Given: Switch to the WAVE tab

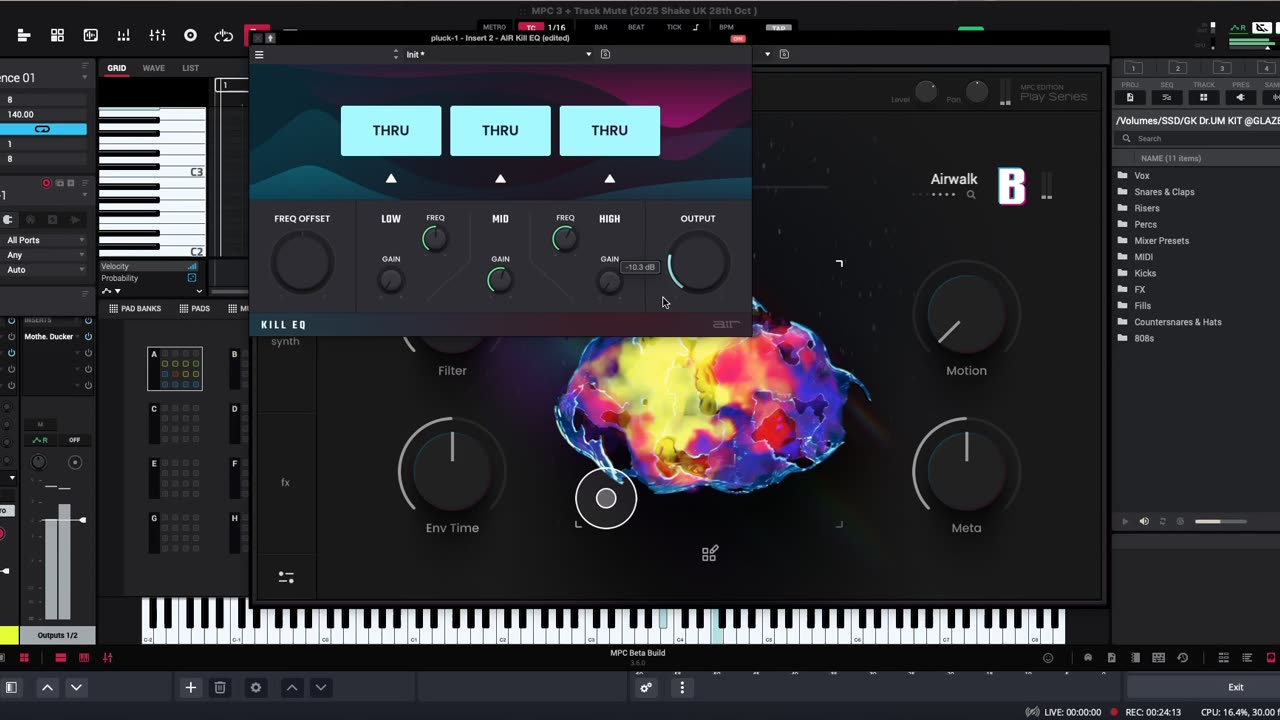Looking at the screenshot, I should [154, 68].
